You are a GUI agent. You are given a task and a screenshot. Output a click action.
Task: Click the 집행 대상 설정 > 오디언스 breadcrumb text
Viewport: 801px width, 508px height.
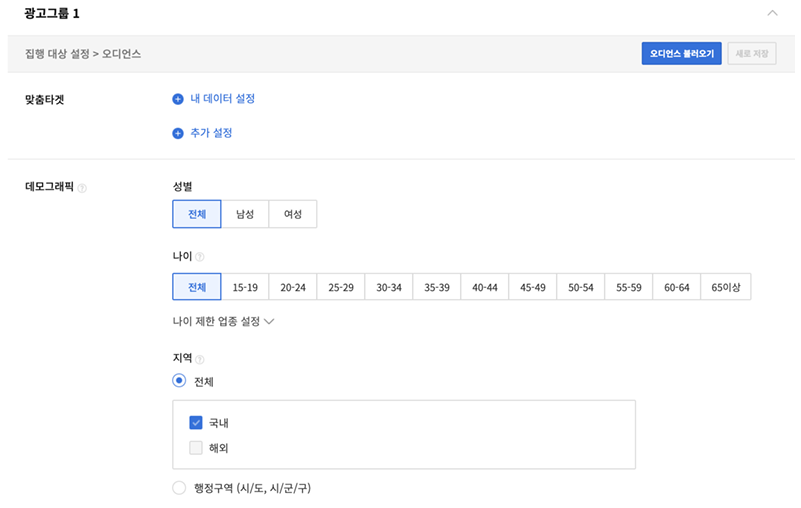coord(83,54)
